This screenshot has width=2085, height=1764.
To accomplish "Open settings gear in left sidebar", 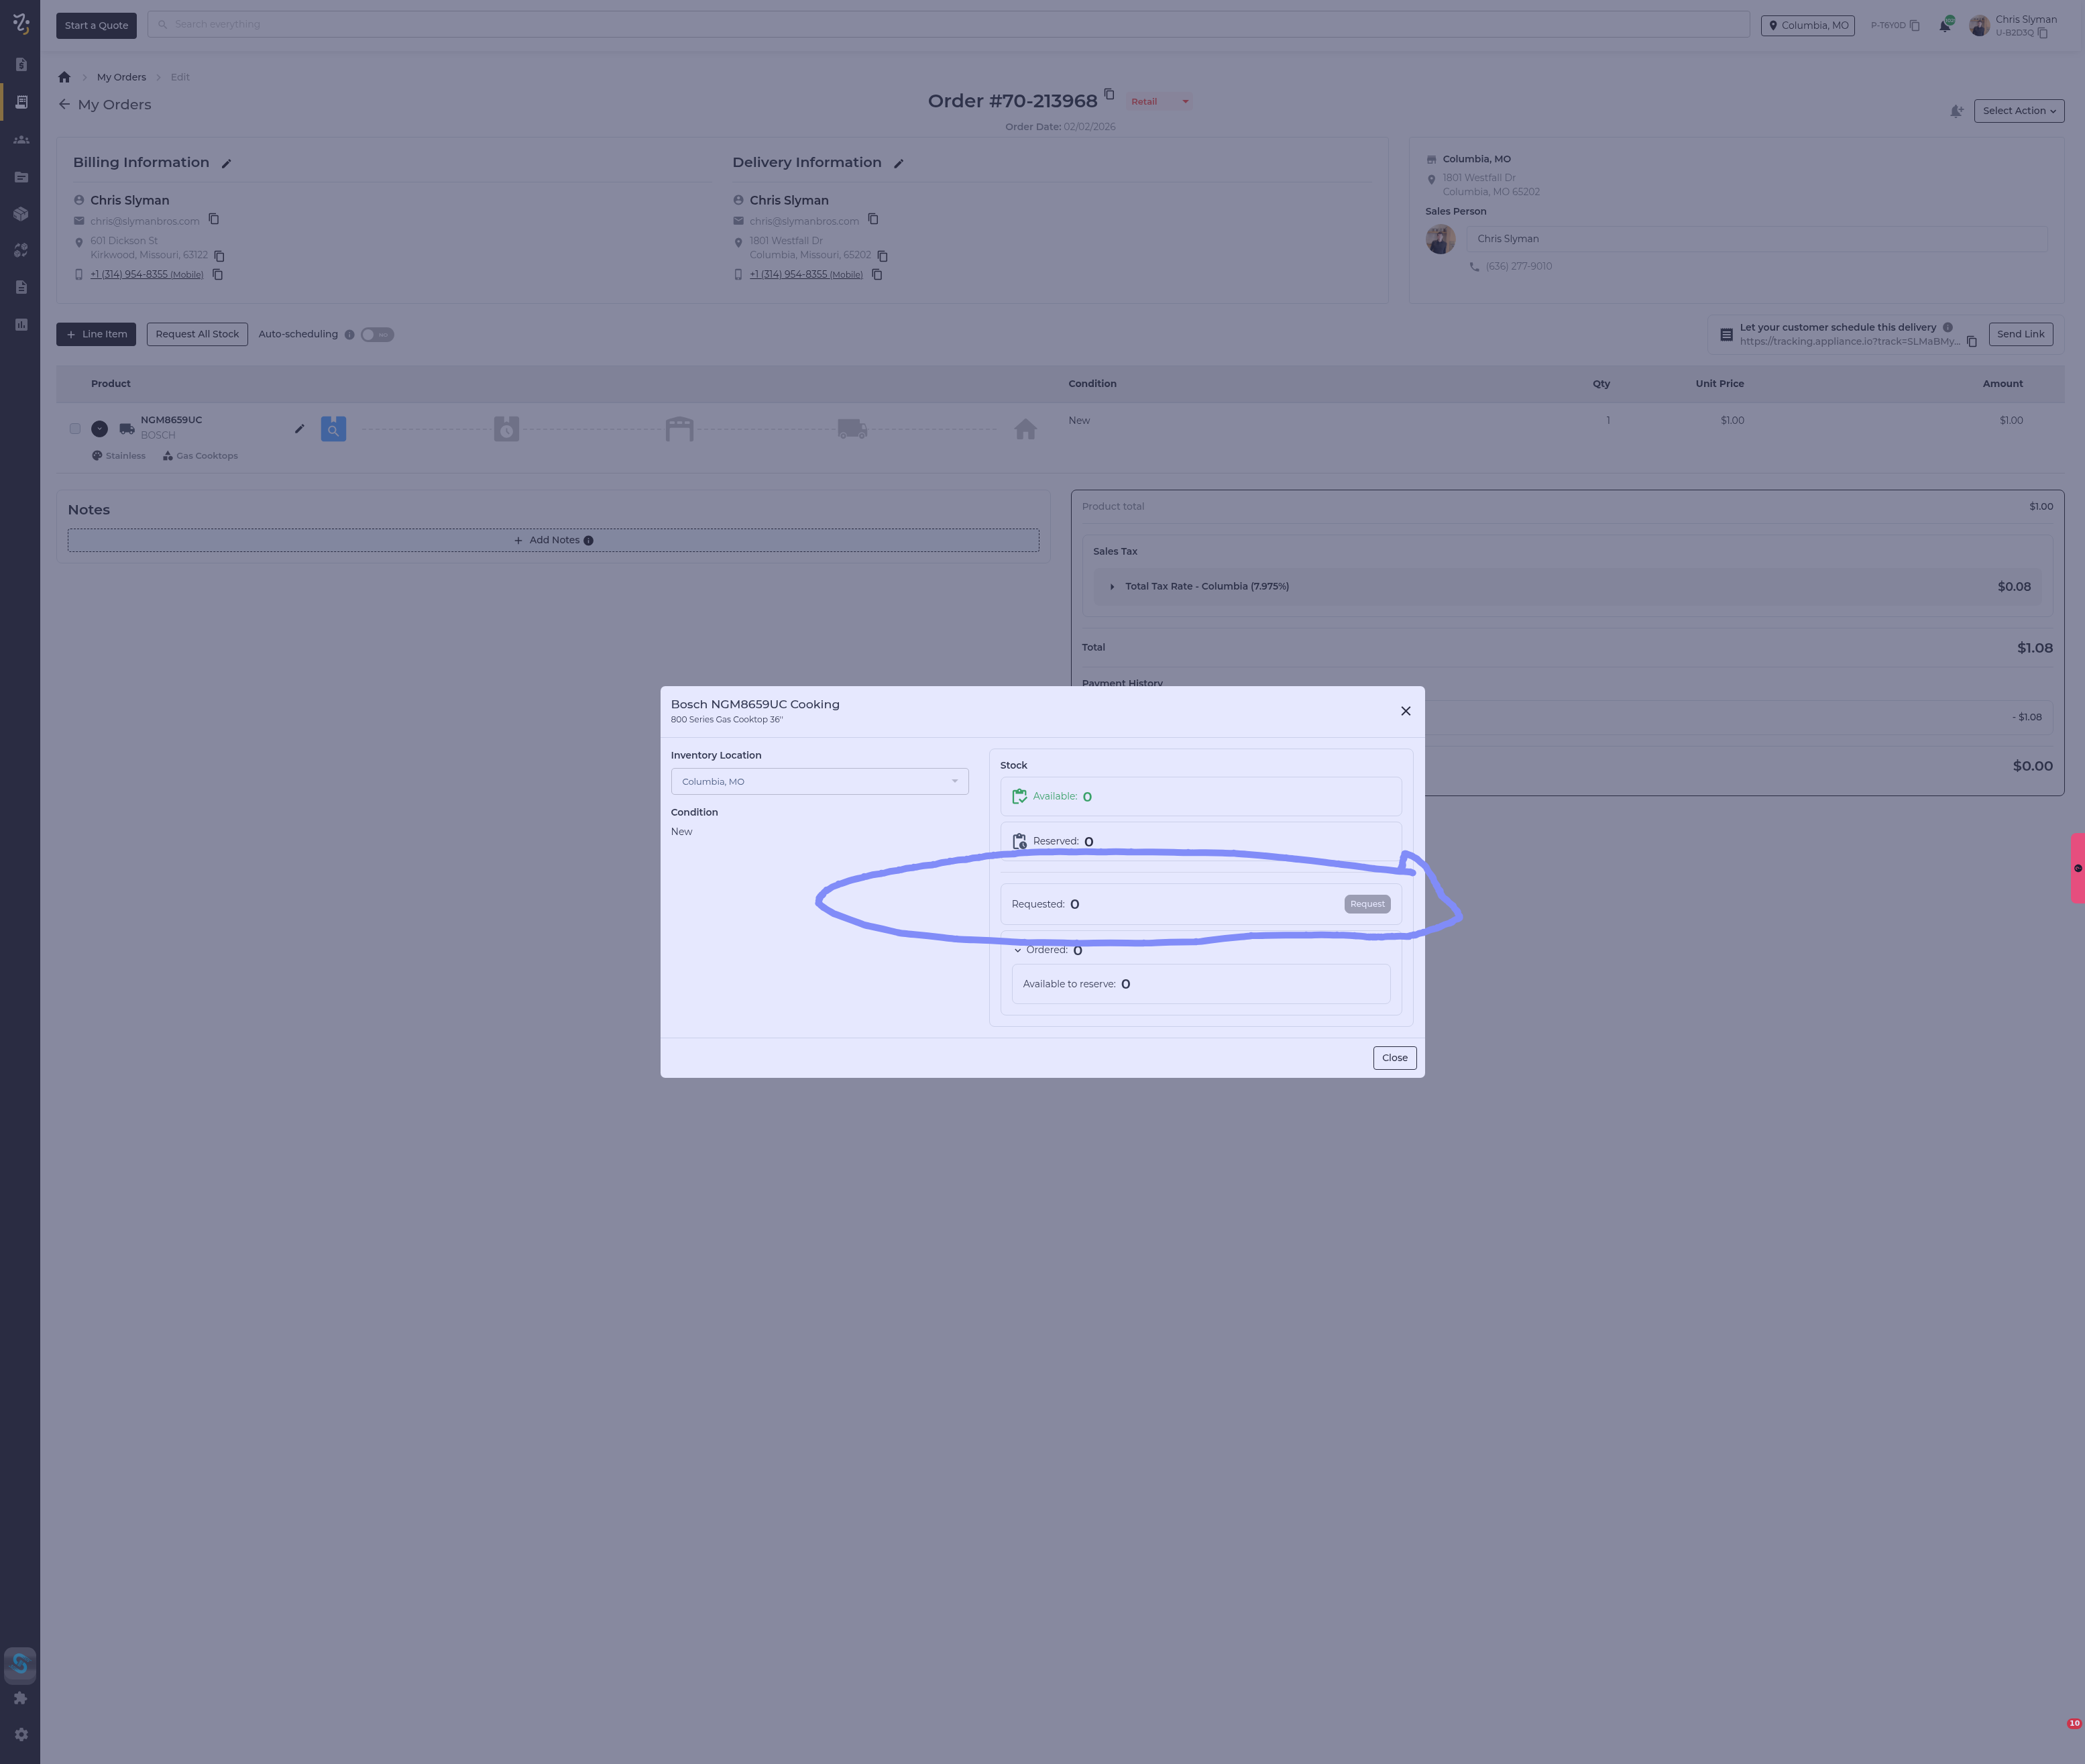I will pyautogui.click(x=21, y=1734).
